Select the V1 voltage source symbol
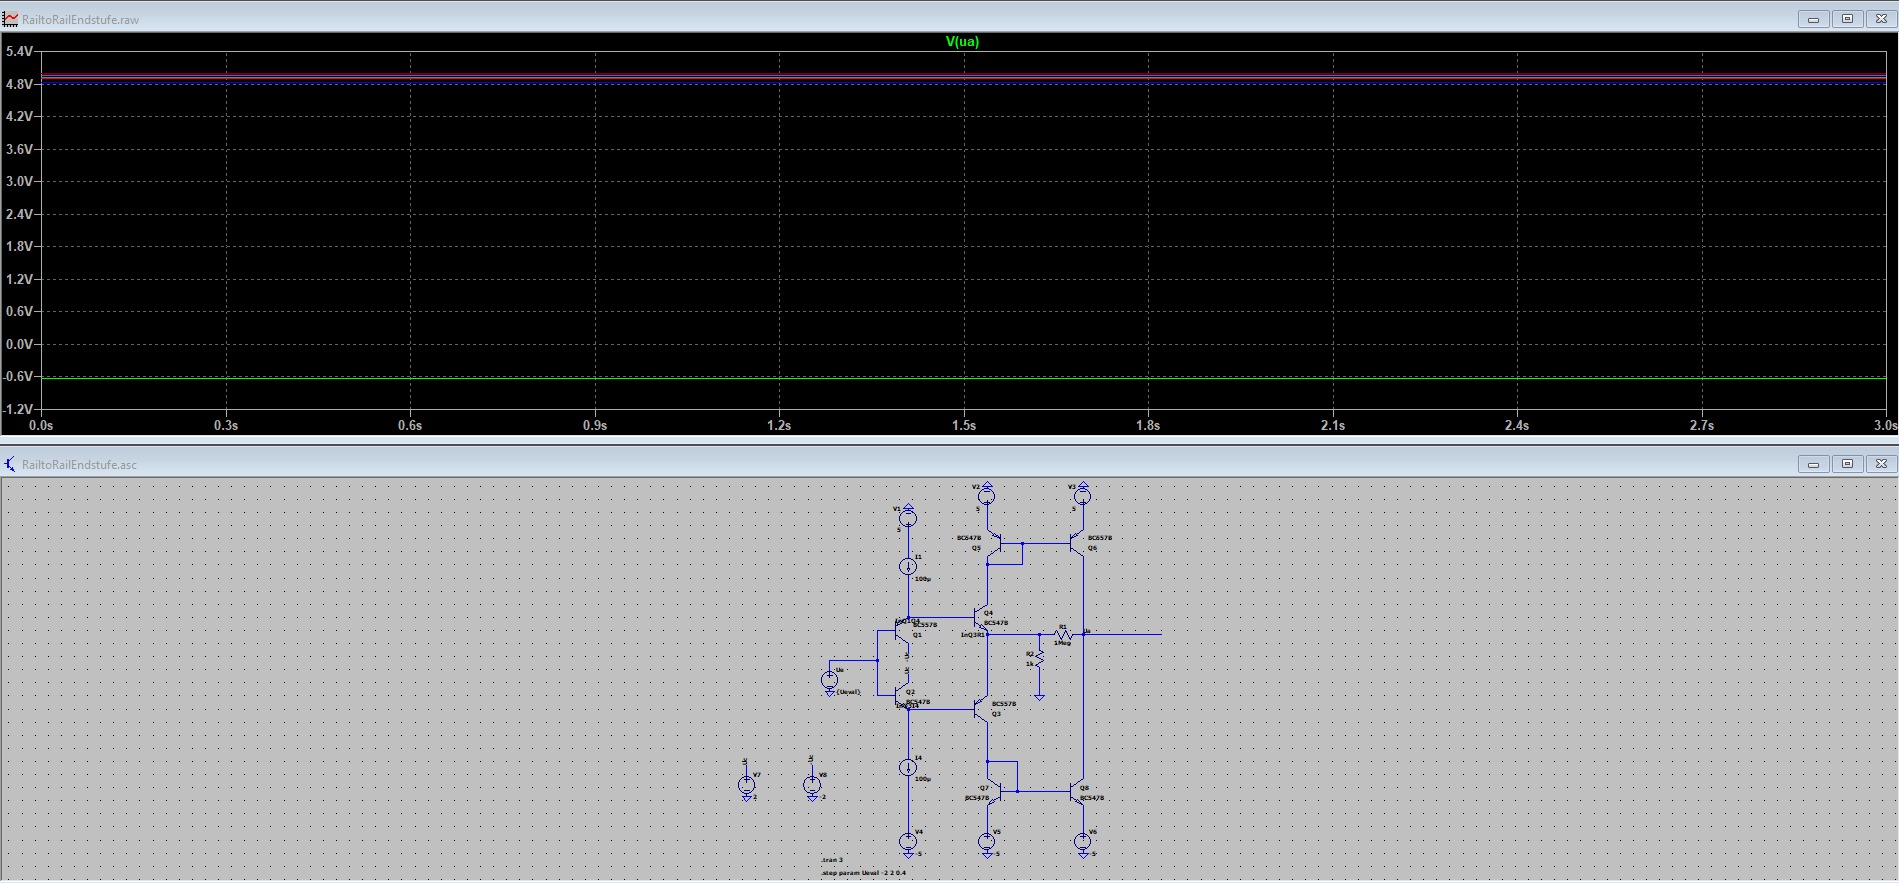This screenshot has width=1899, height=883. (908, 517)
